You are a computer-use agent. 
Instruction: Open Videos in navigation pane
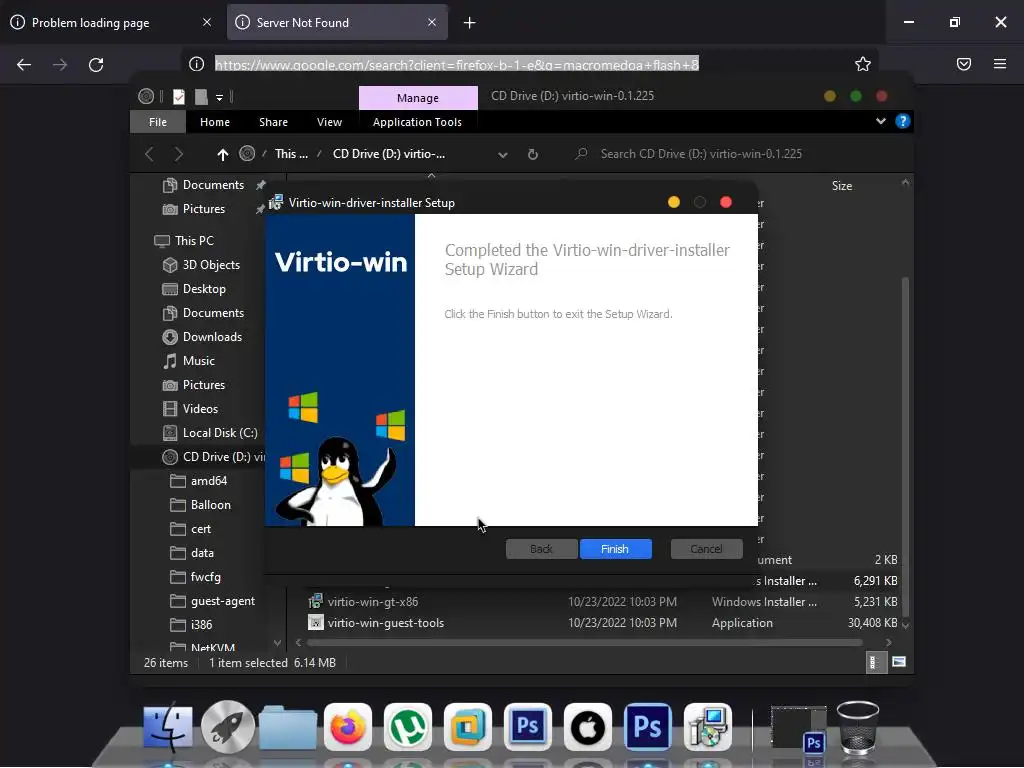[x=200, y=409]
